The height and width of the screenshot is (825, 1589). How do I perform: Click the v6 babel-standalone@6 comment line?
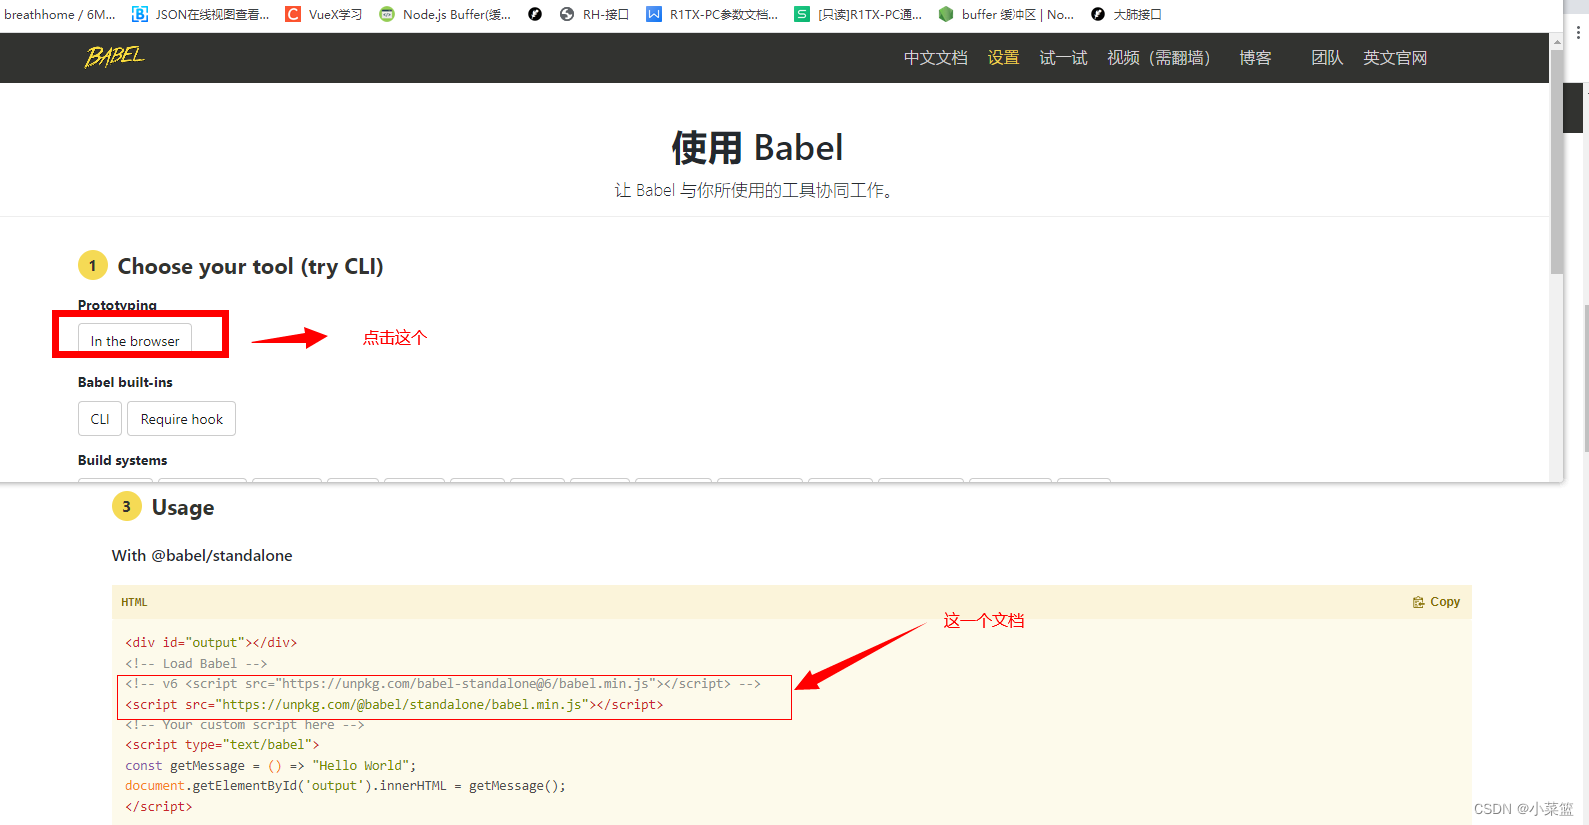coord(443,684)
